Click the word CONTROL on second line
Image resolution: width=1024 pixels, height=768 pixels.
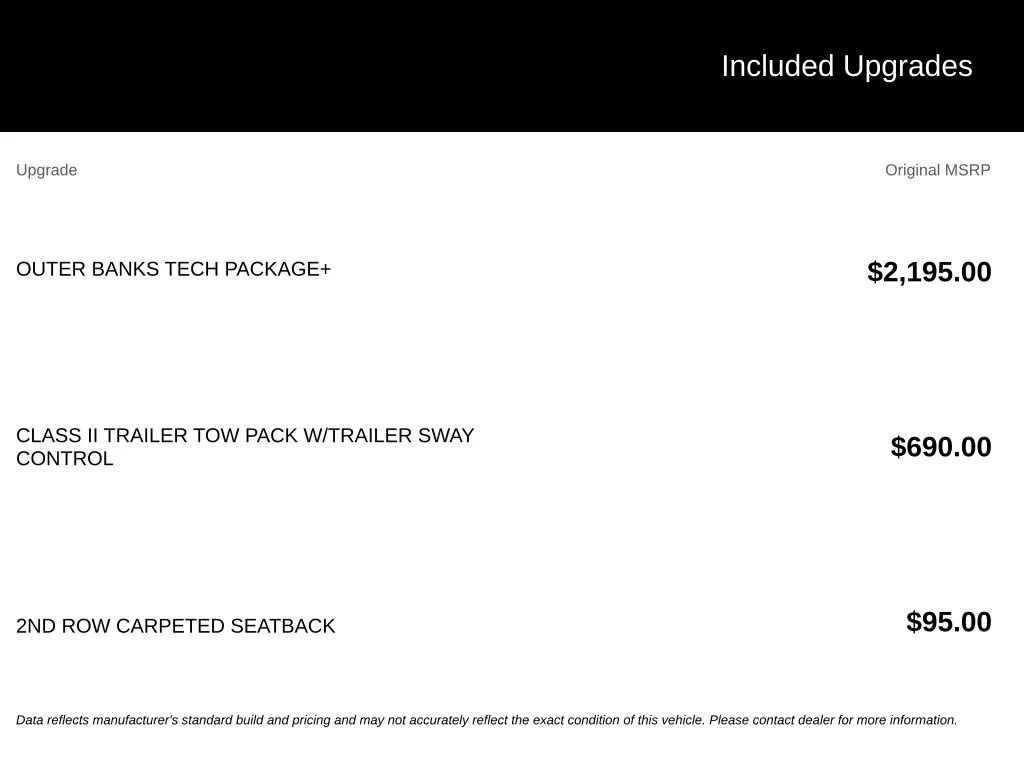[65, 458]
